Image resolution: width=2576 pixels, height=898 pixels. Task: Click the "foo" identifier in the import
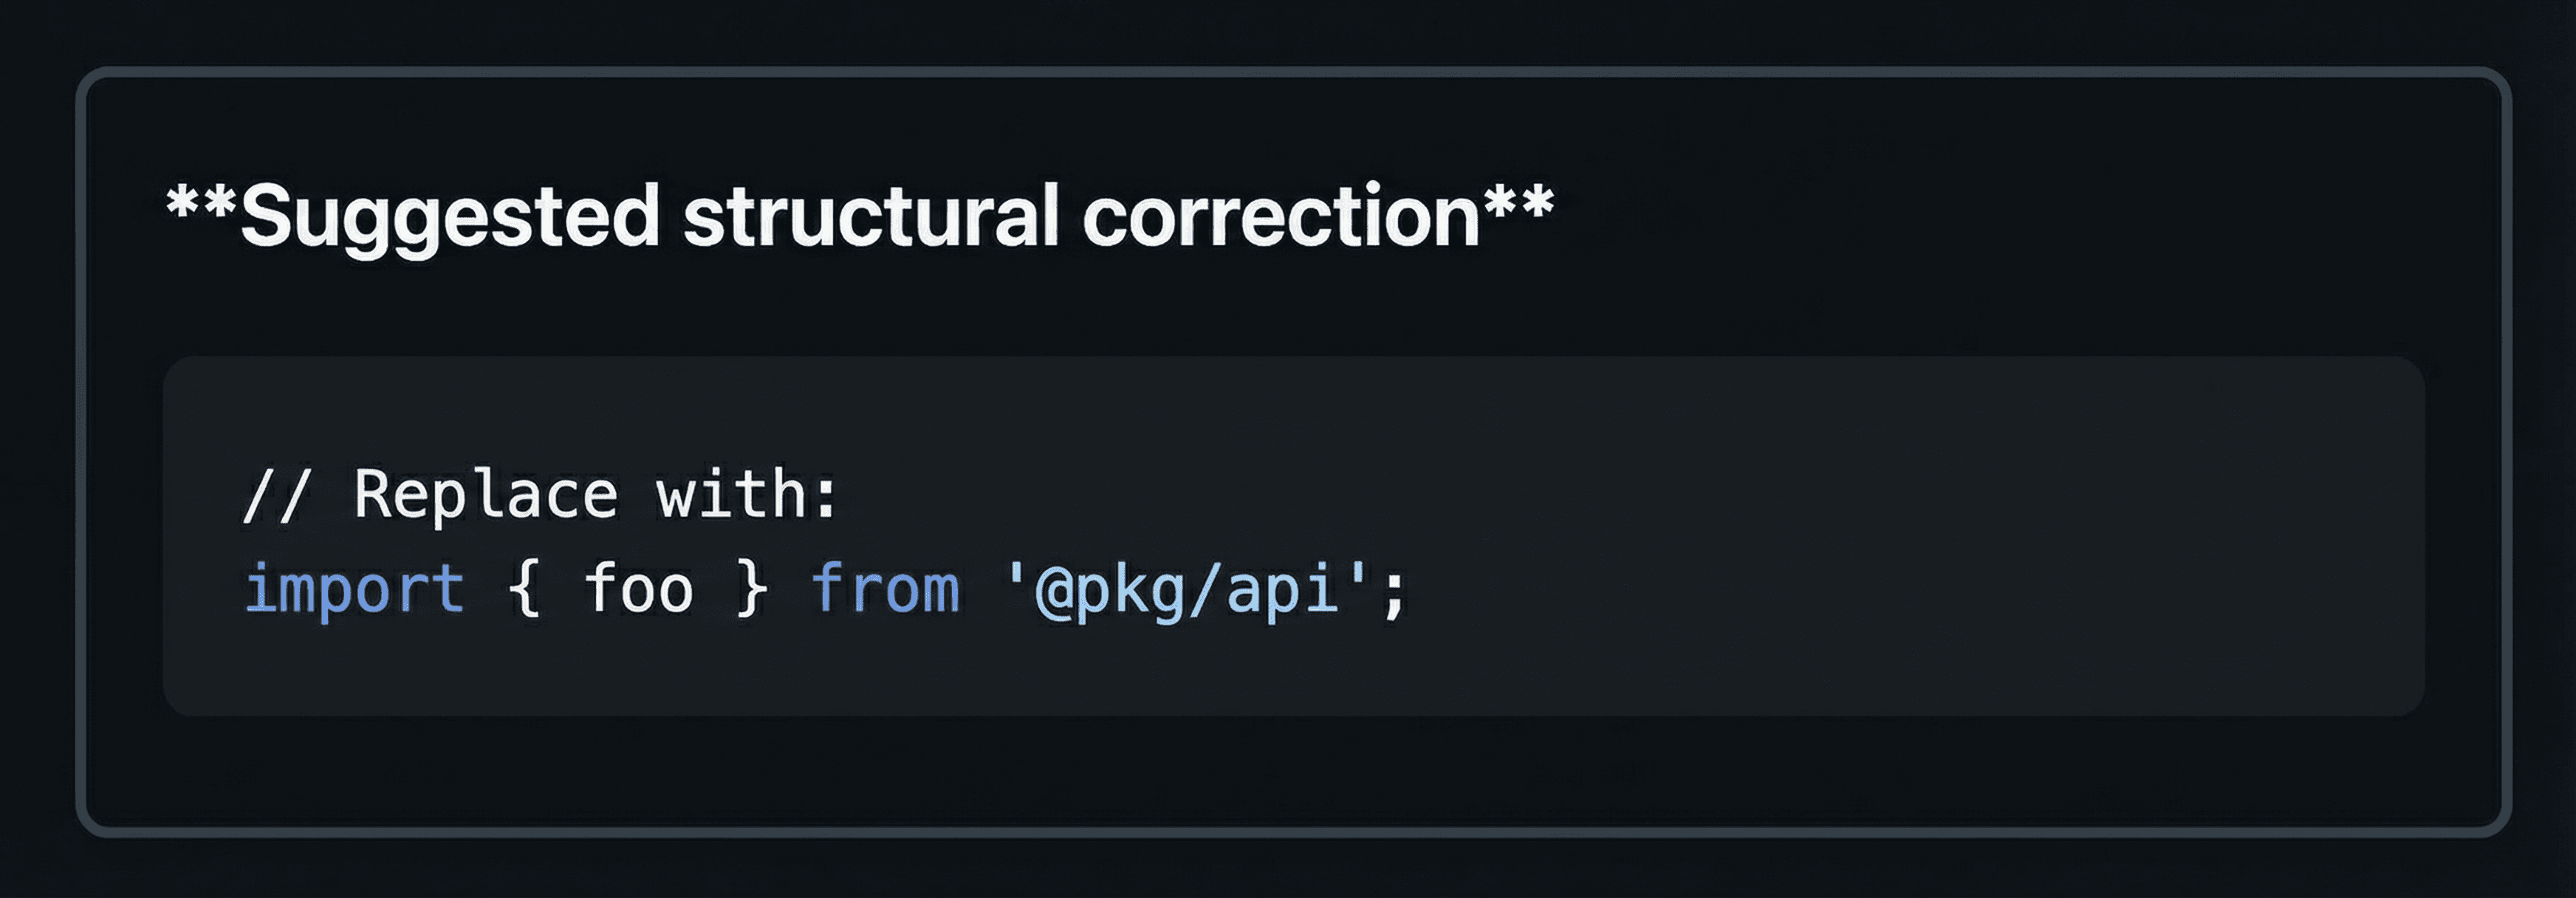click(x=638, y=588)
